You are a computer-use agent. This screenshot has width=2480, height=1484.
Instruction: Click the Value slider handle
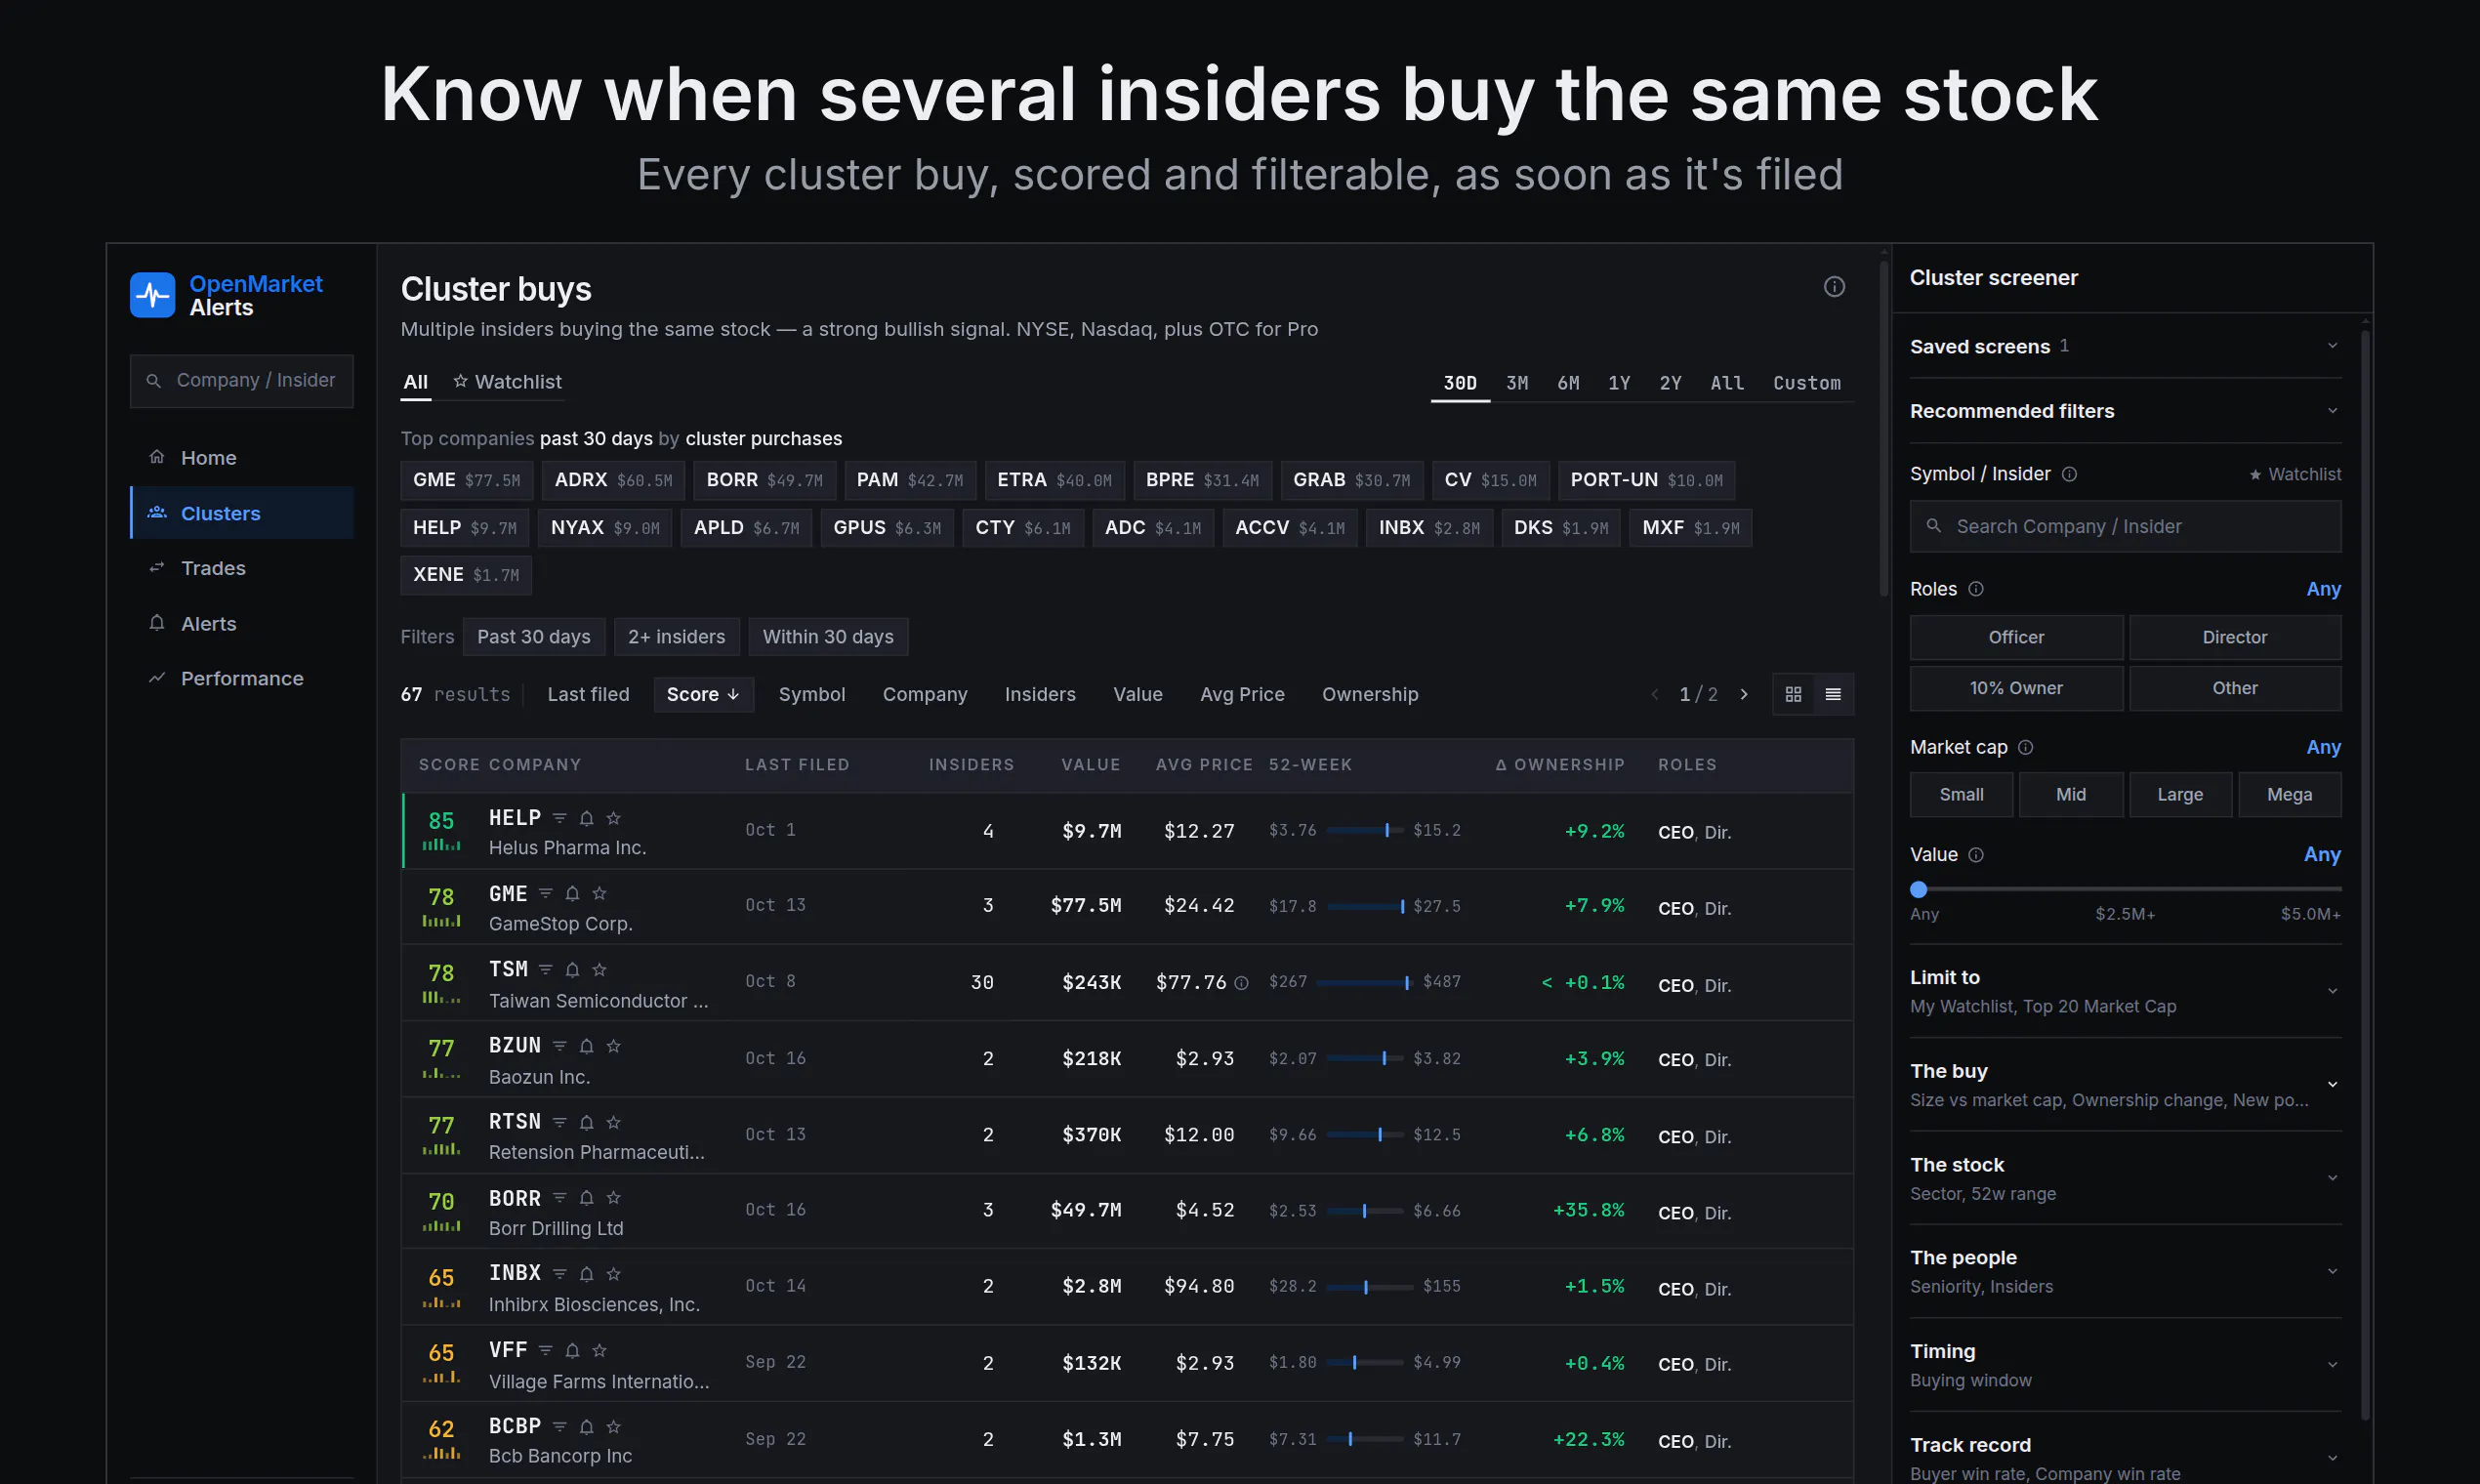[1918, 889]
